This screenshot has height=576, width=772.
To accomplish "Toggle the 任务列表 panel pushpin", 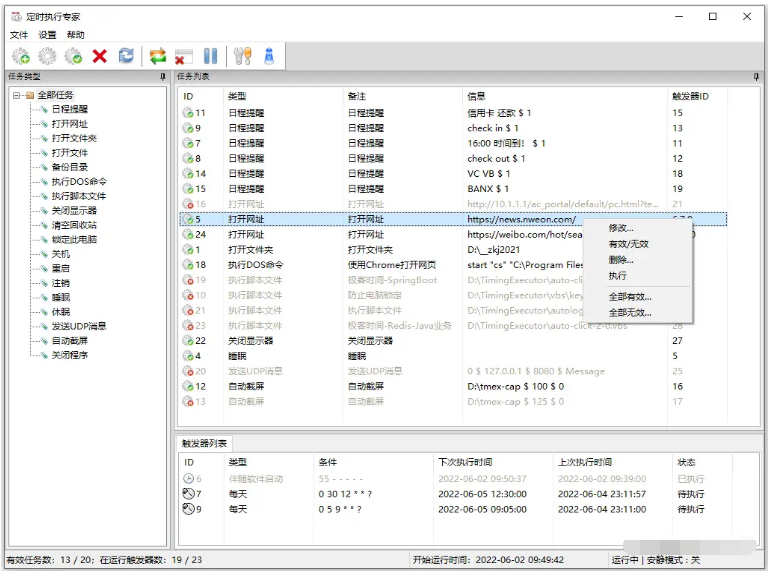I will (756, 77).
